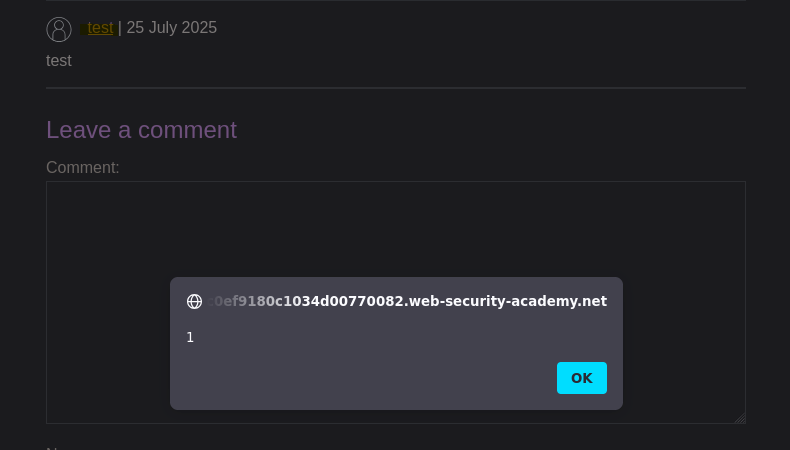The width and height of the screenshot is (790, 450).
Task: Open the yellow "test" commenter name link
Action: pos(100,28)
